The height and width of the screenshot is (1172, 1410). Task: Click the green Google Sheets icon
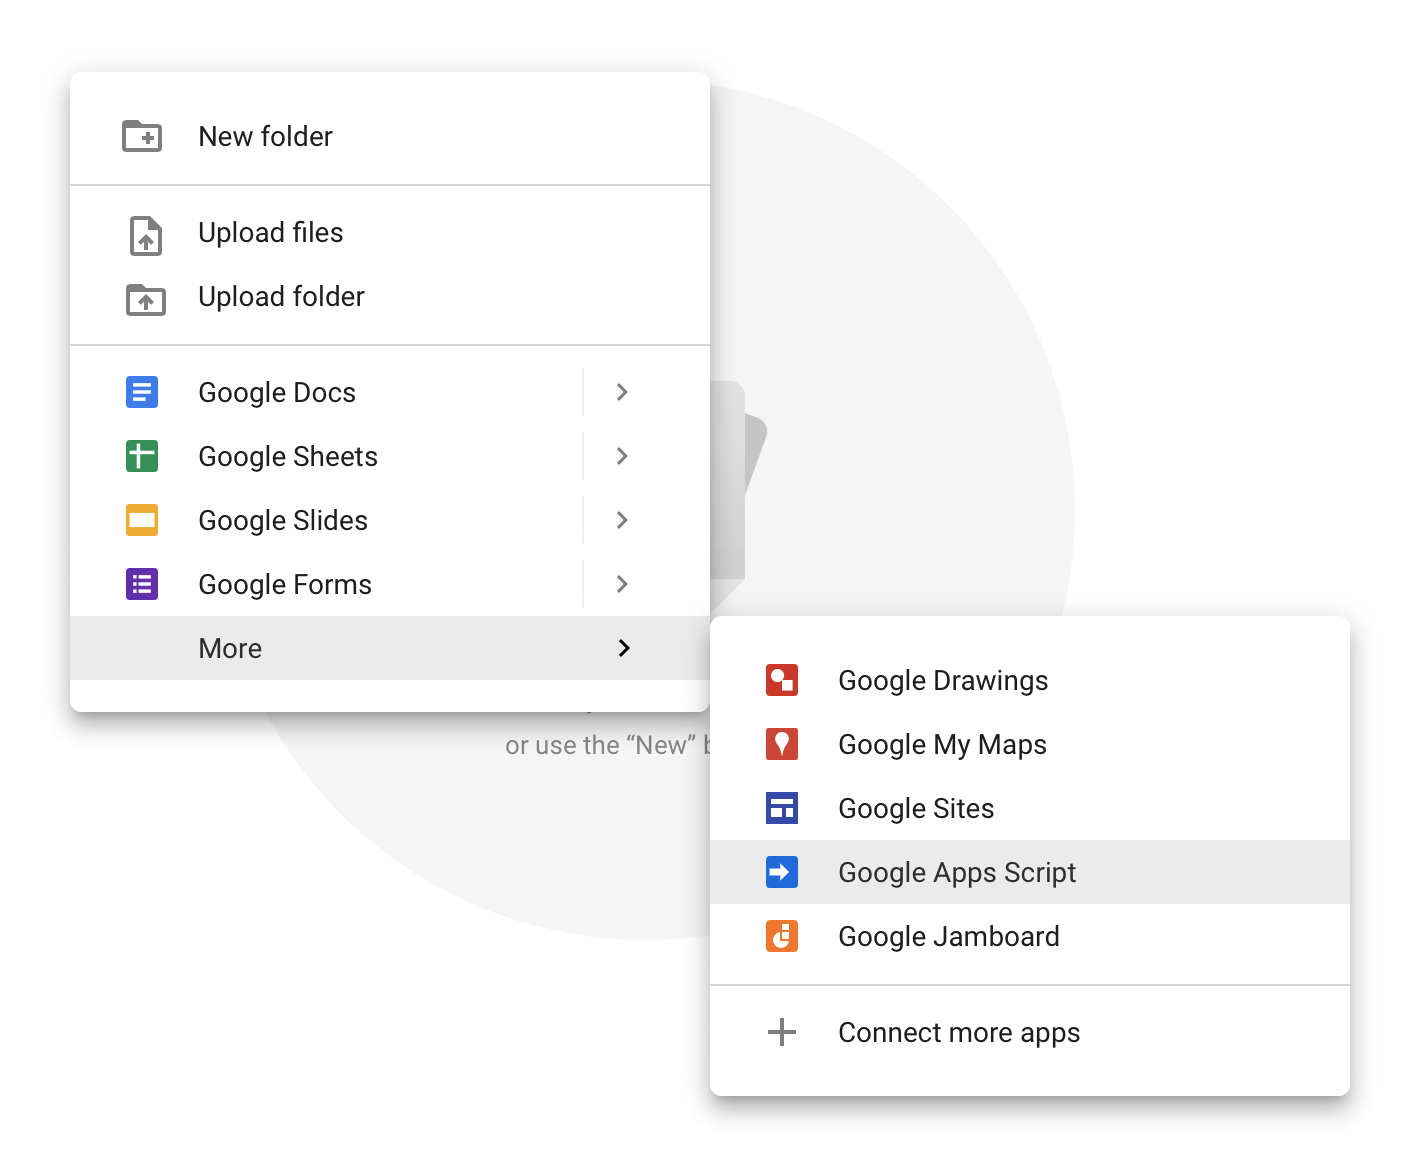pyautogui.click(x=142, y=456)
